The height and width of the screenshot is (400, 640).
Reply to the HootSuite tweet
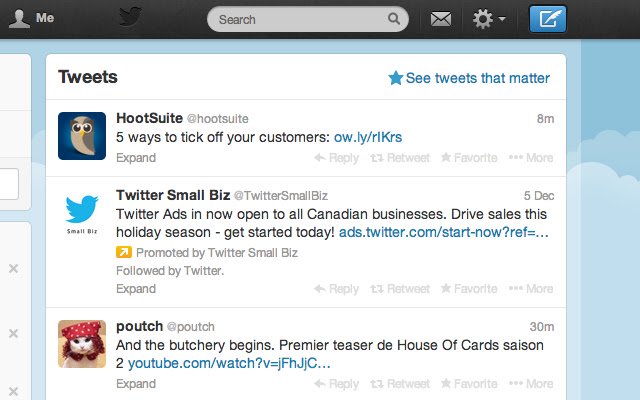click(336, 158)
